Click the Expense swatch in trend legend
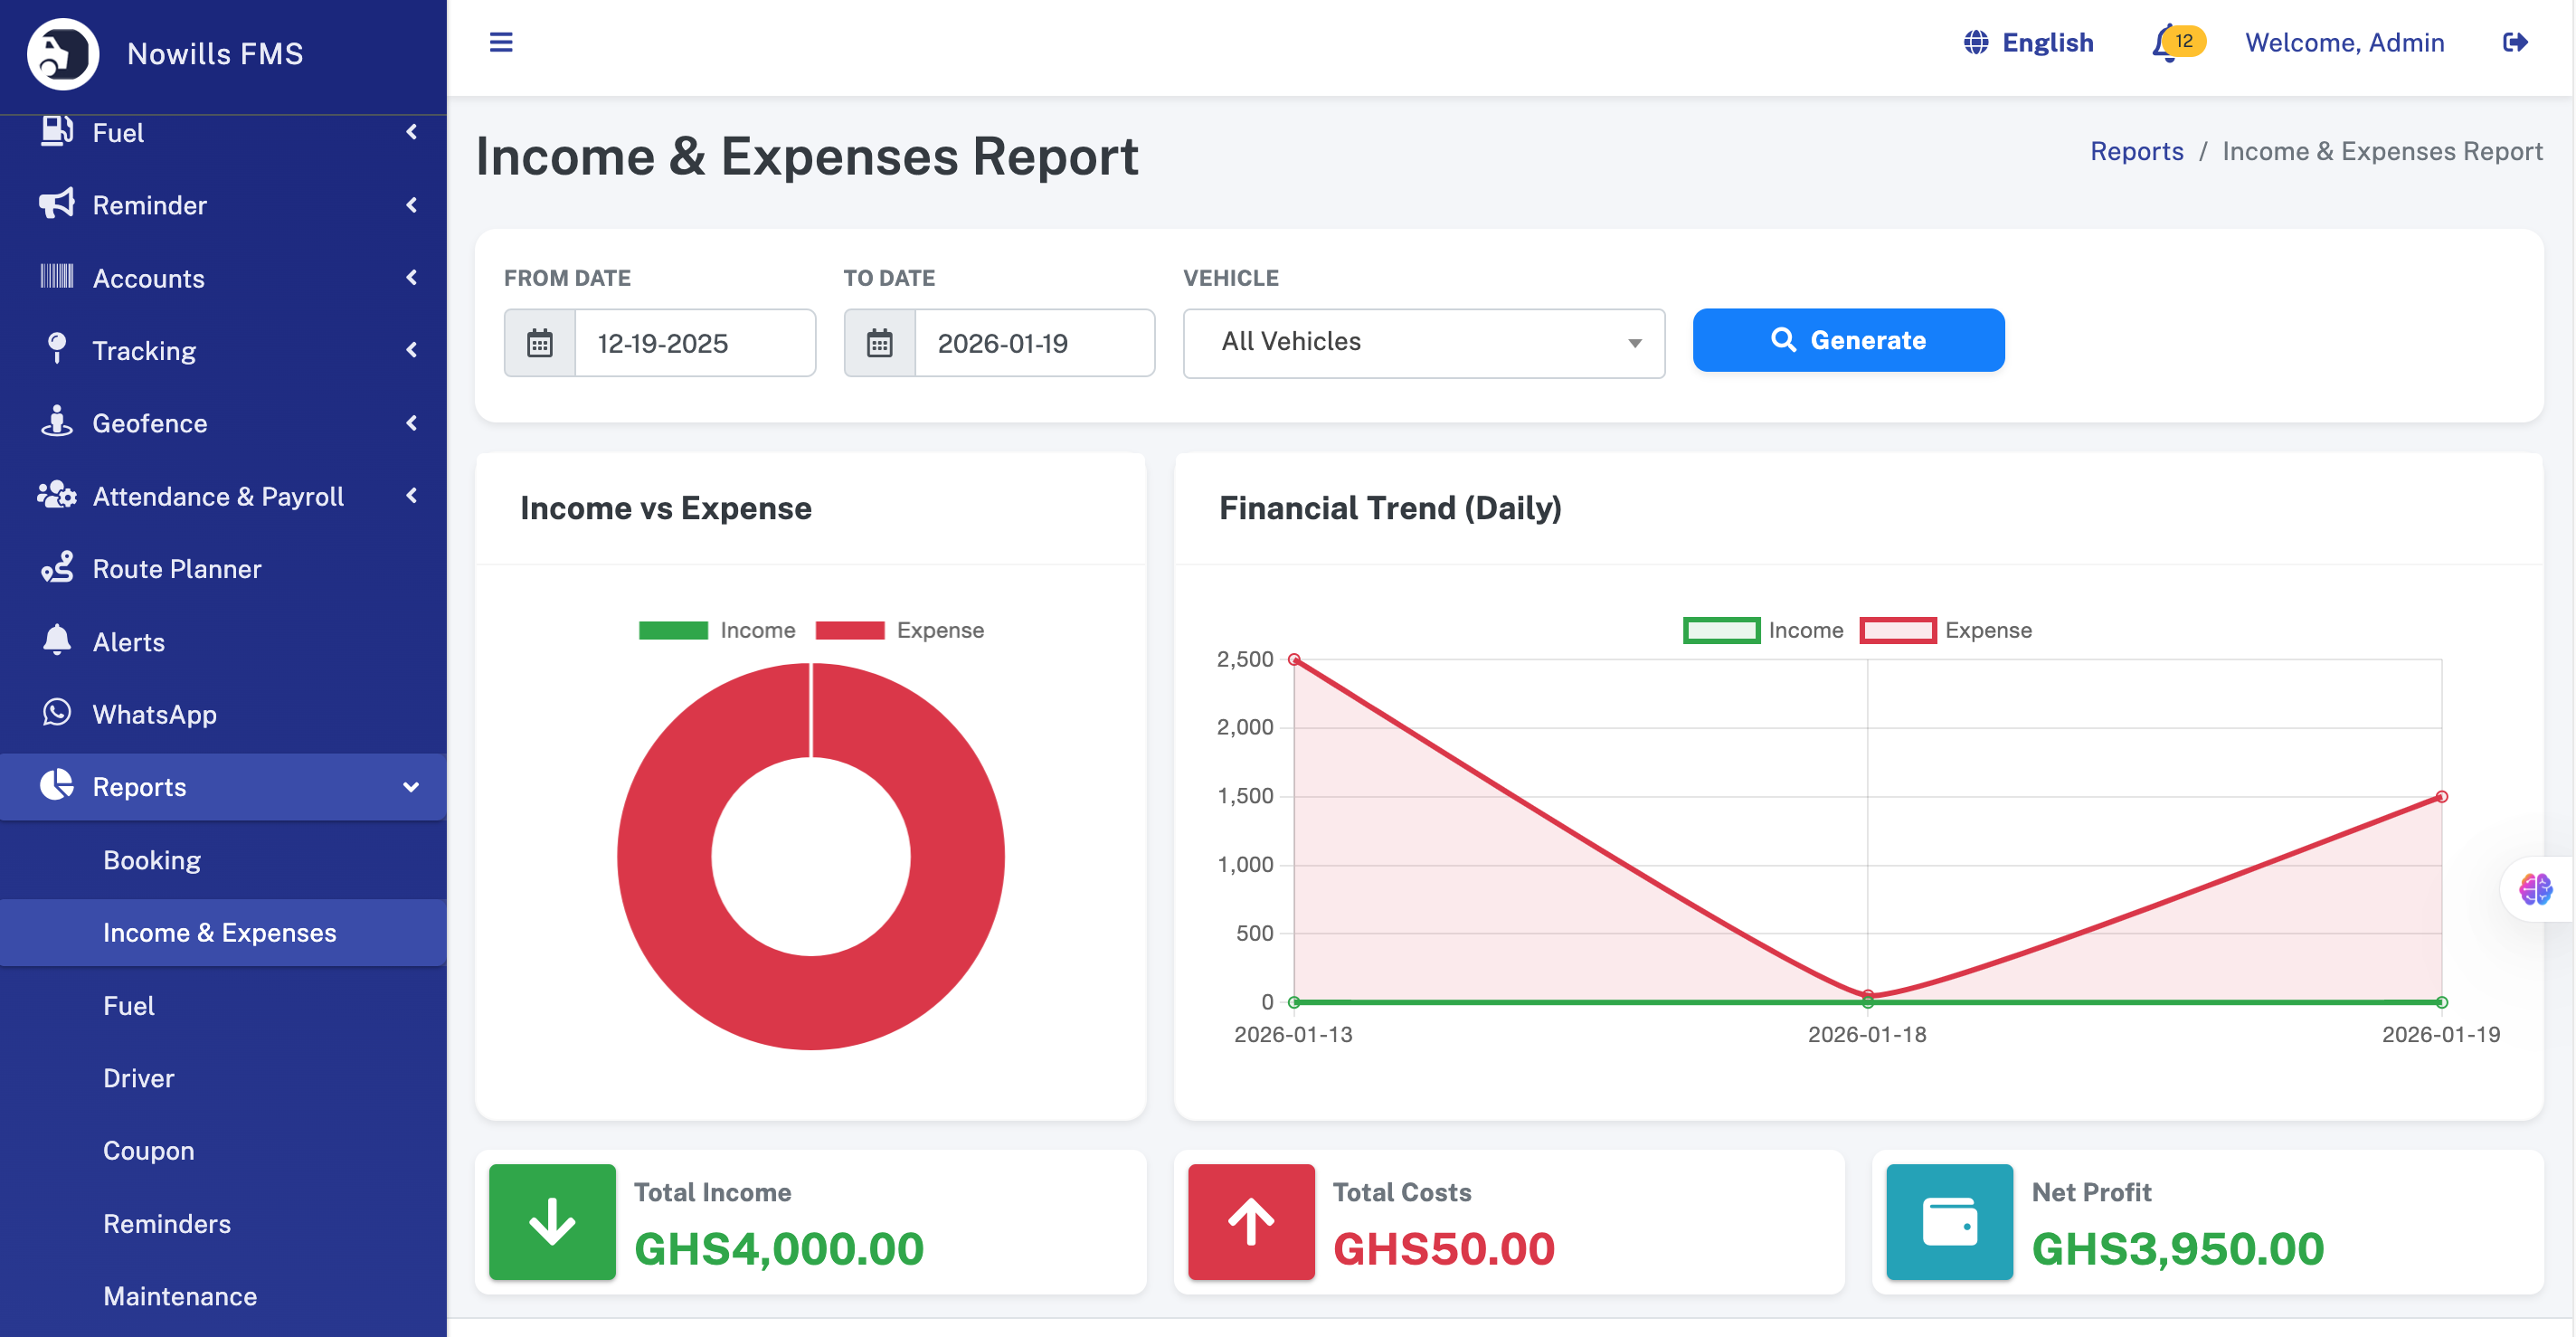Screen dimensions: 2576x1337 [x=1897, y=630]
